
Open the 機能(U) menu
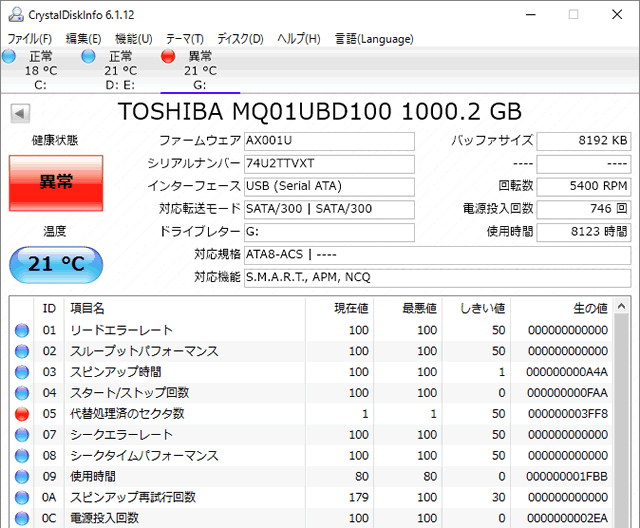point(134,39)
